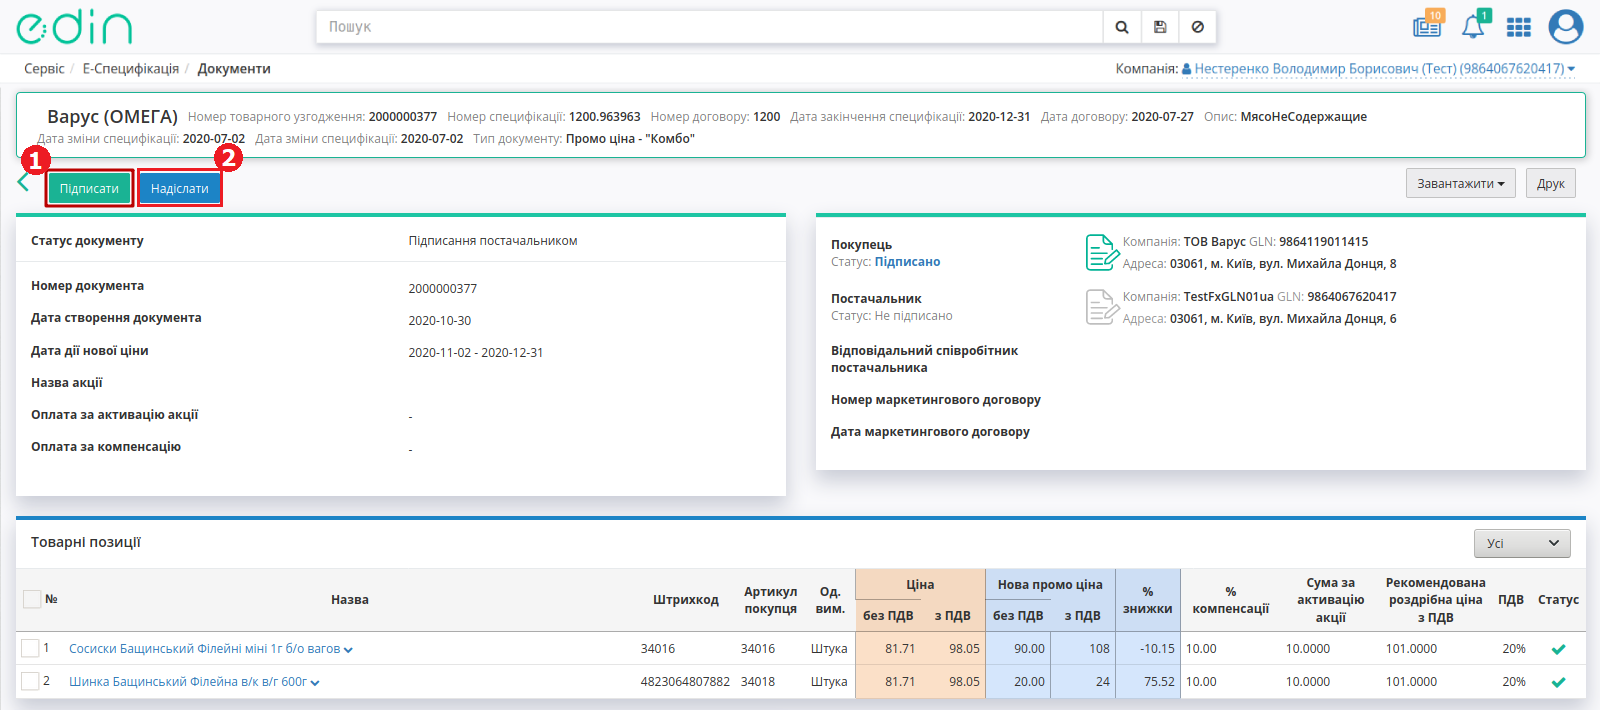Click the Документи breadcrumb
The height and width of the screenshot is (710, 1600).
[x=234, y=69]
